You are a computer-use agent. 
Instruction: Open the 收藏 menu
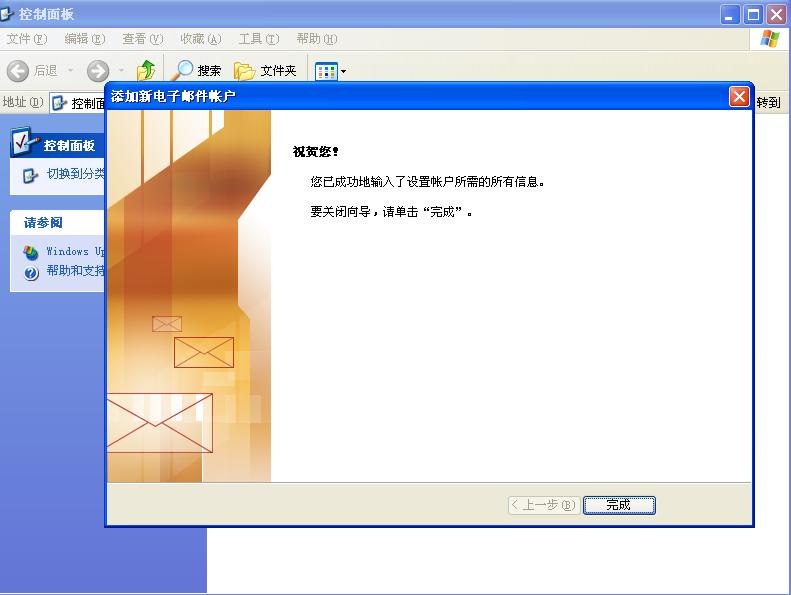point(200,39)
